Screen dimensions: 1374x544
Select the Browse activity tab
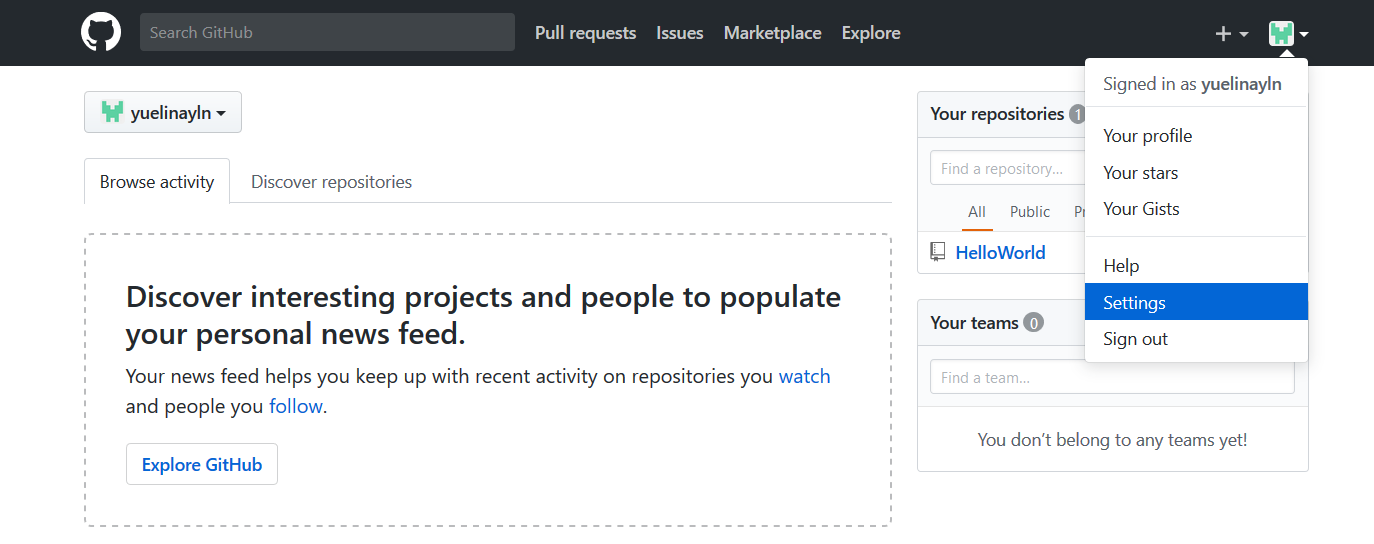pos(157,181)
